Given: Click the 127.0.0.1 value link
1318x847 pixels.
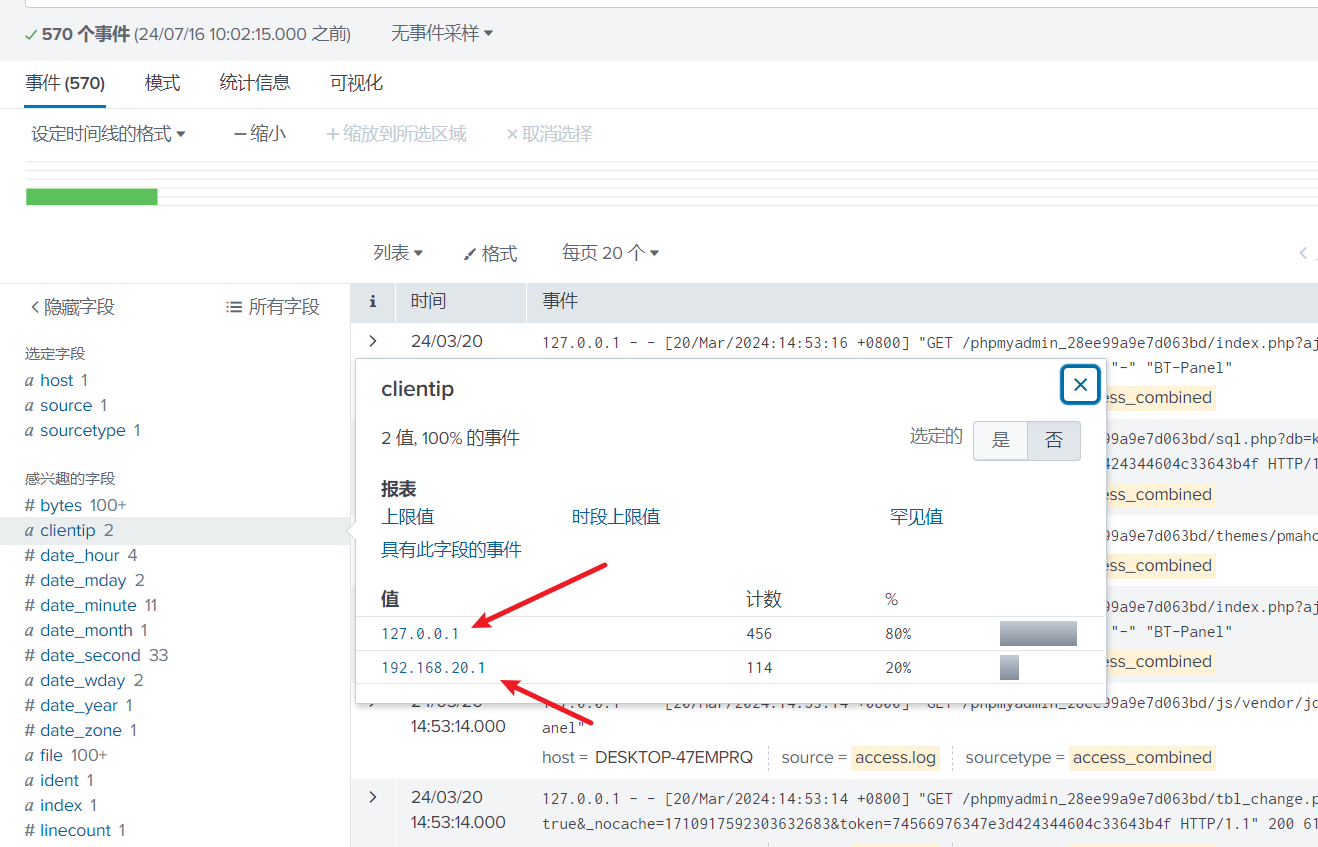Looking at the screenshot, I should click(x=420, y=633).
